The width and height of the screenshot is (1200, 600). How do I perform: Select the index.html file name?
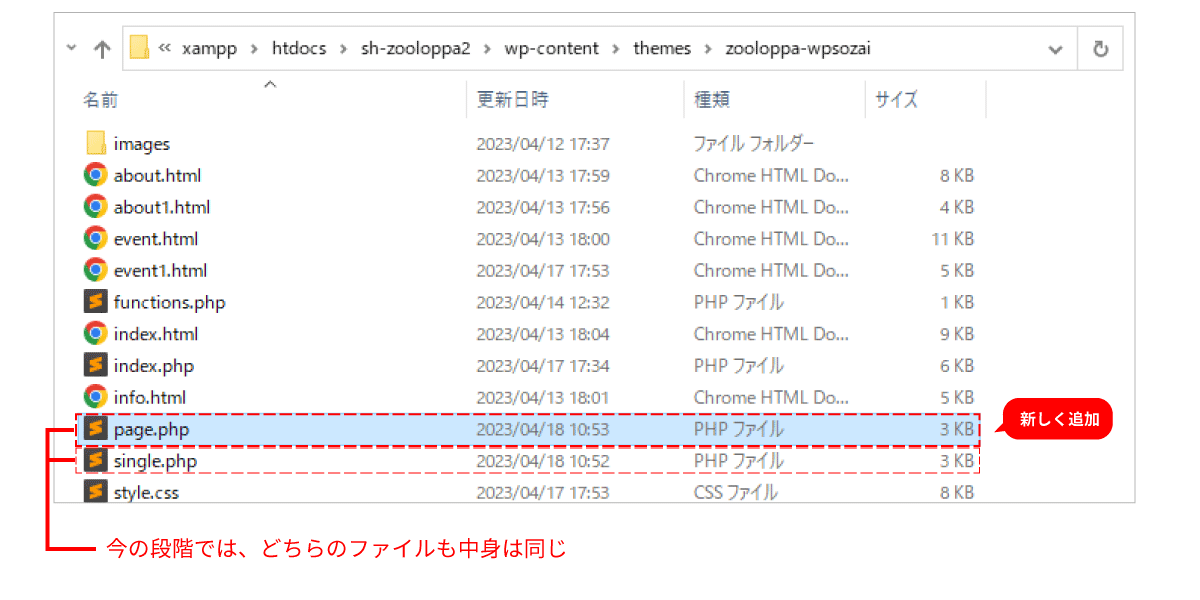coord(156,333)
